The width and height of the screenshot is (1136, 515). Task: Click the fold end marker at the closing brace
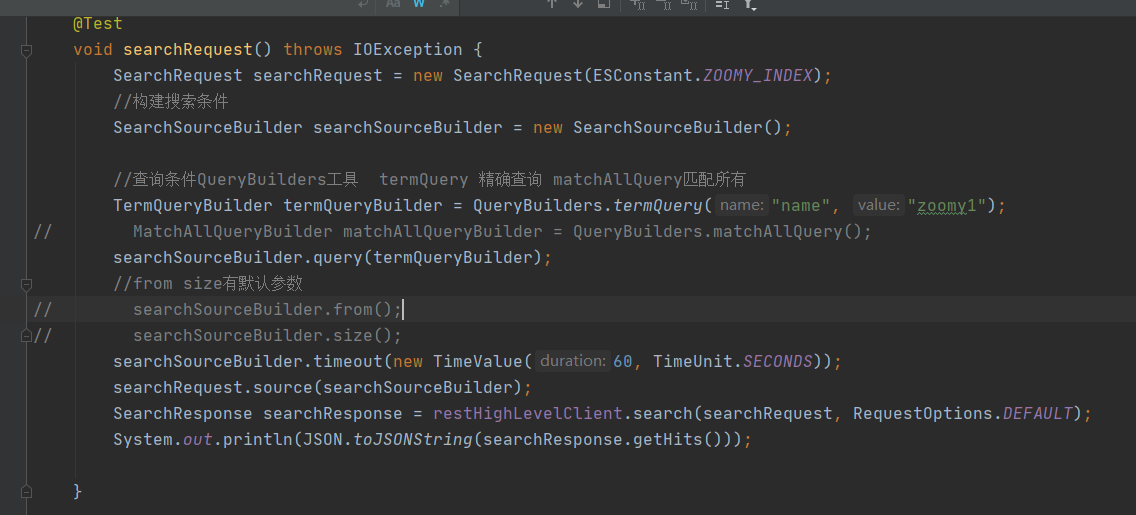[x=27, y=491]
